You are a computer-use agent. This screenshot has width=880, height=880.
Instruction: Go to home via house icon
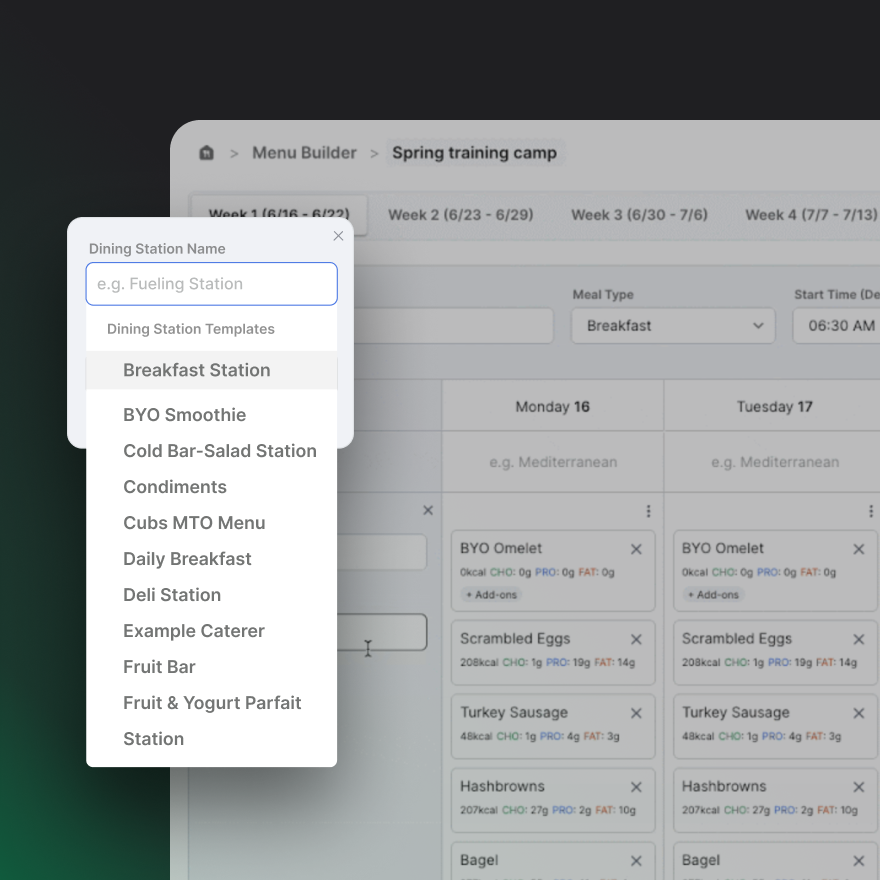pyautogui.click(x=207, y=153)
